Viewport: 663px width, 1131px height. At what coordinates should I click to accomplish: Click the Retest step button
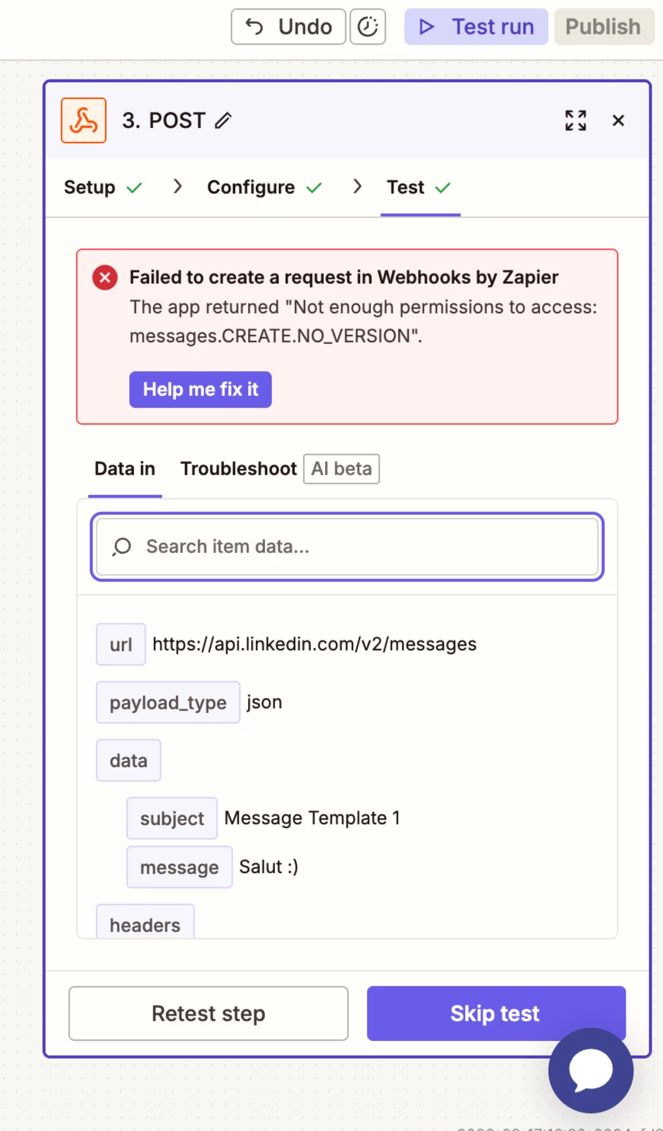point(208,1013)
